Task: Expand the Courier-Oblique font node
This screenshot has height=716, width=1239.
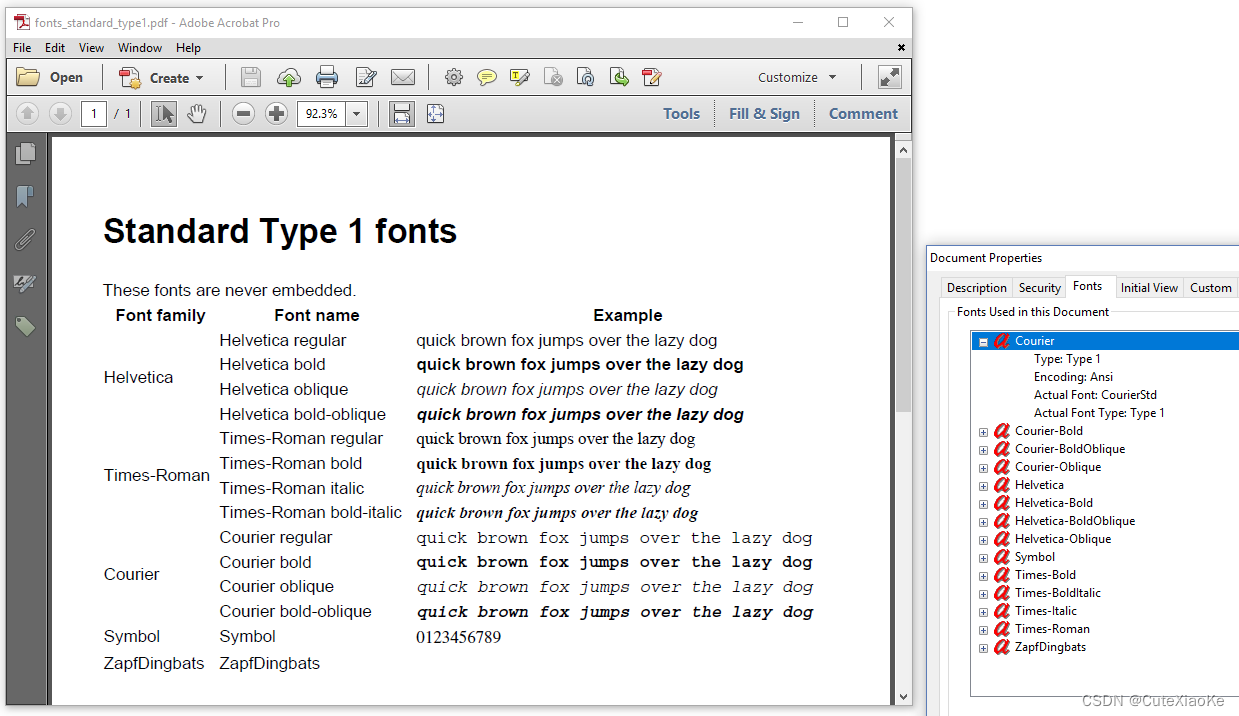Action: tap(983, 468)
